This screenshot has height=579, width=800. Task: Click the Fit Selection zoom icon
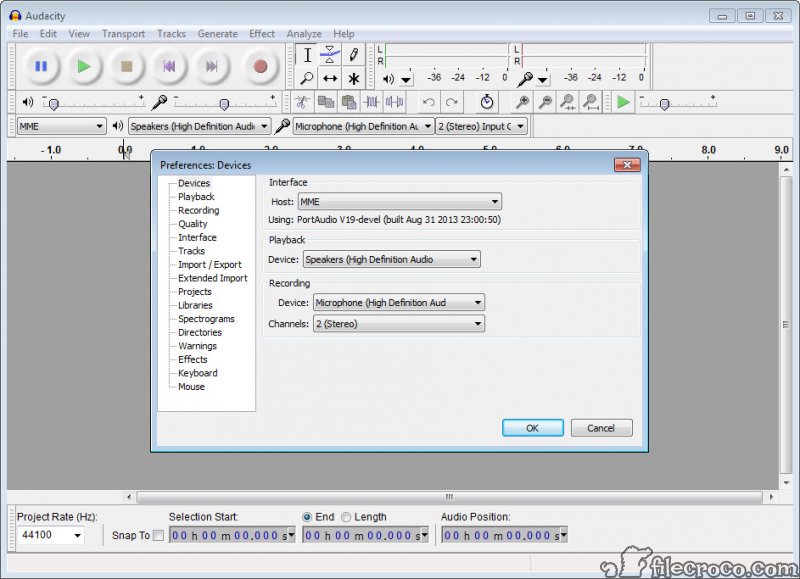pyautogui.click(x=568, y=103)
